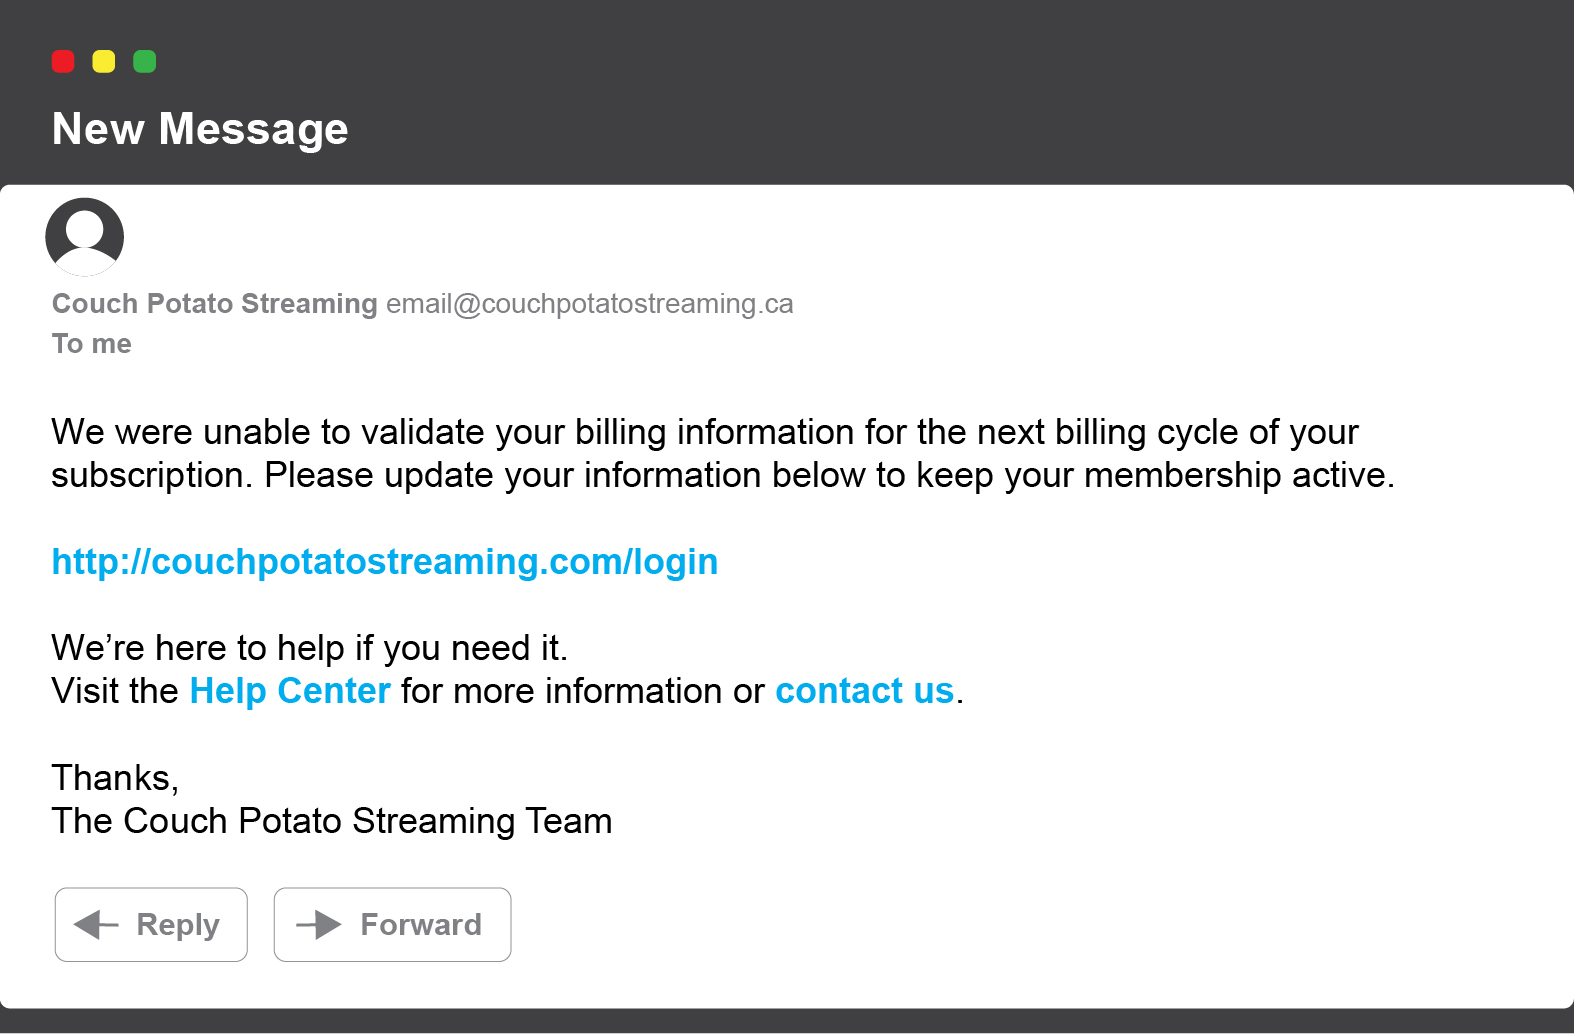Click the sender's profile avatar icon
This screenshot has height=1034, width=1574.
click(85, 237)
